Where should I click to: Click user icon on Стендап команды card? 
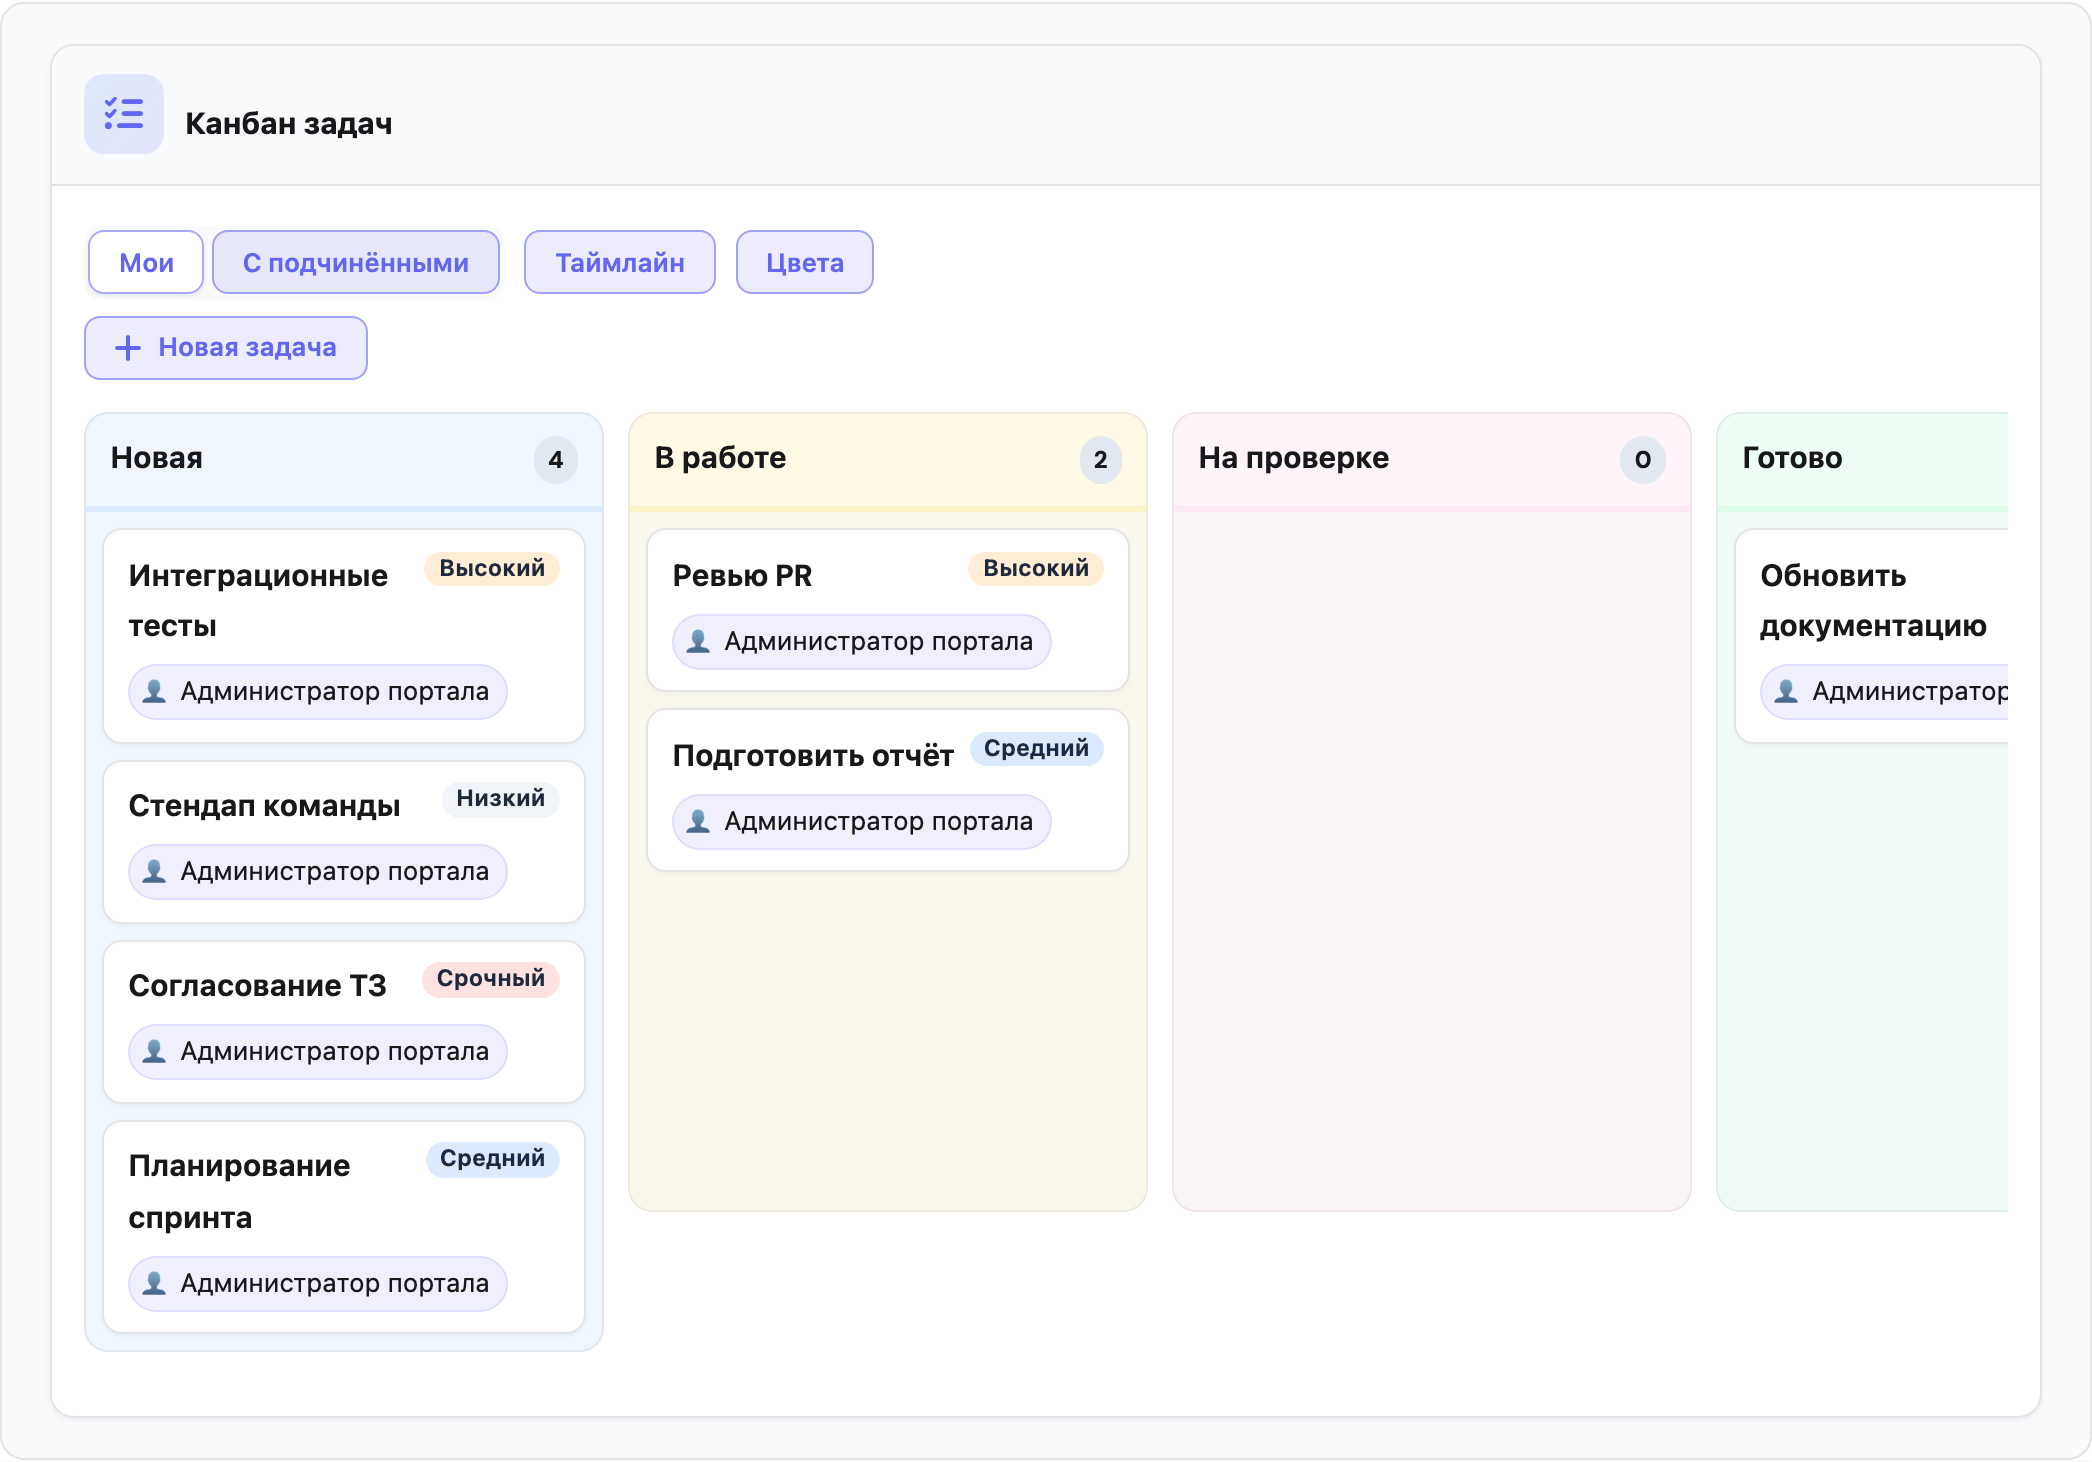(x=154, y=872)
